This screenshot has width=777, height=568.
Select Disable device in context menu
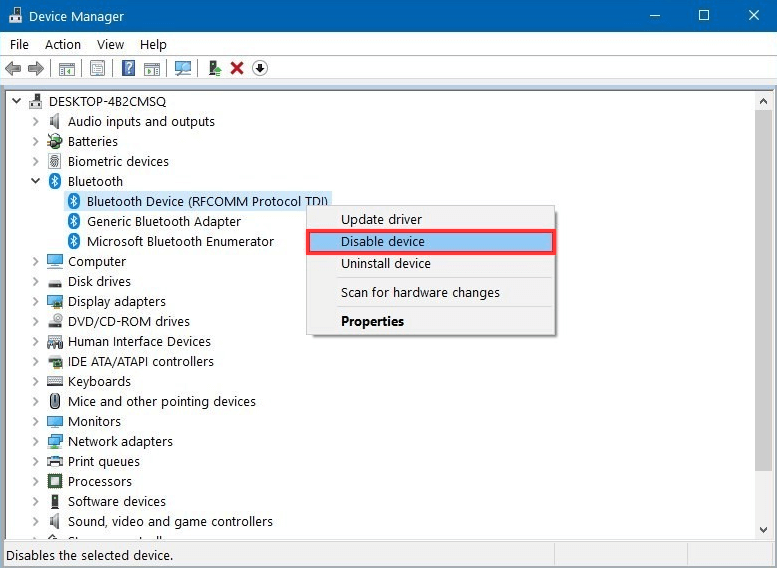pos(430,242)
